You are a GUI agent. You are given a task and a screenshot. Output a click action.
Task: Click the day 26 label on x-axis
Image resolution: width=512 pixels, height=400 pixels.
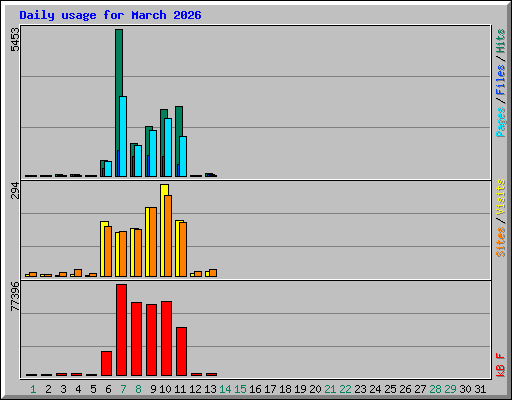pyautogui.click(x=405, y=389)
